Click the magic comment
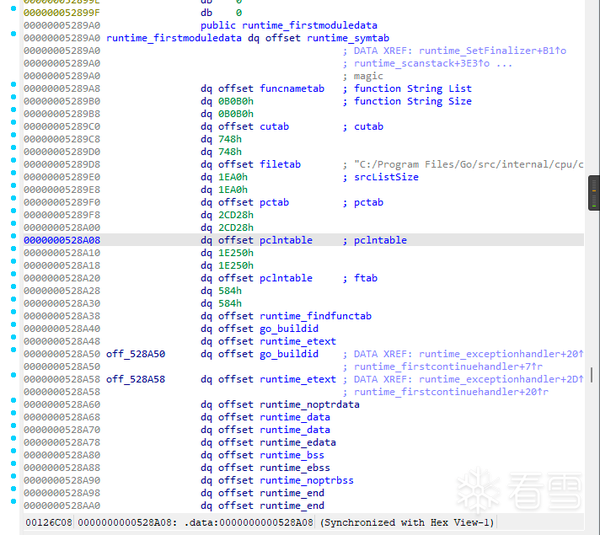Image resolution: width=600 pixels, height=535 pixels. [x=368, y=76]
